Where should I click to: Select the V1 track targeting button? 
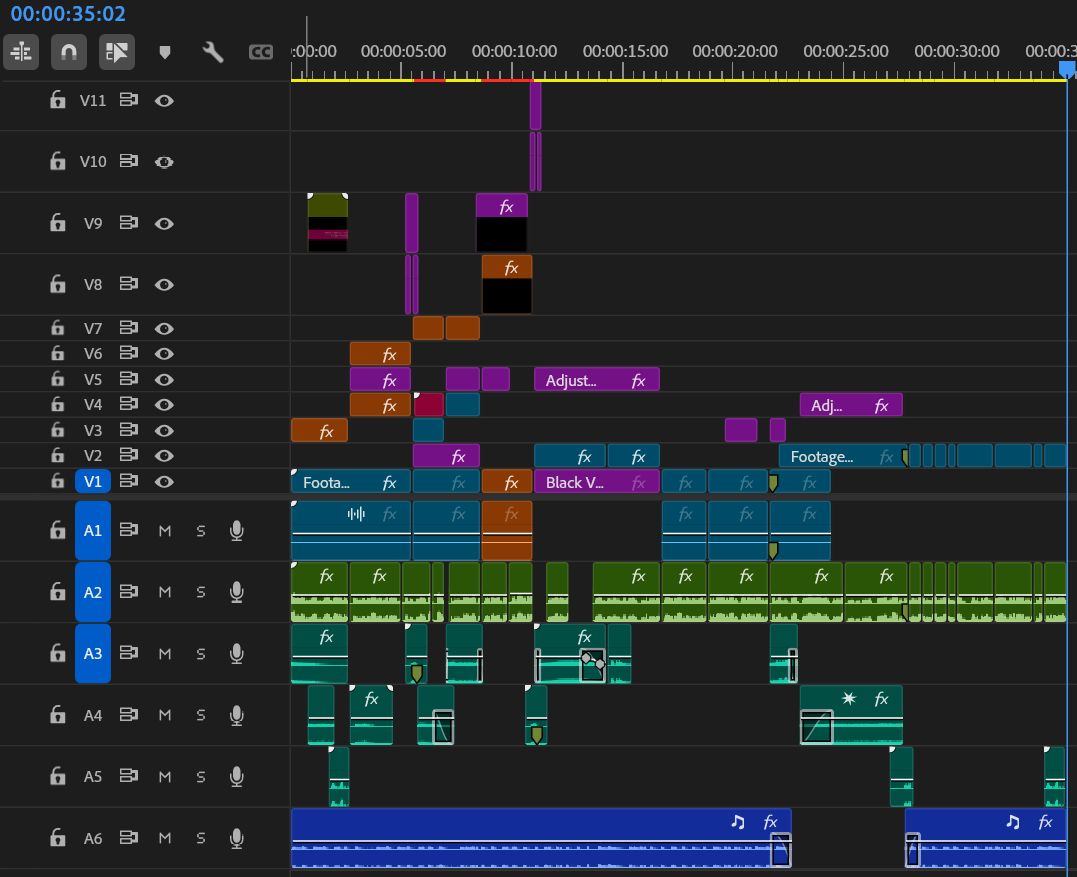coord(93,481)
